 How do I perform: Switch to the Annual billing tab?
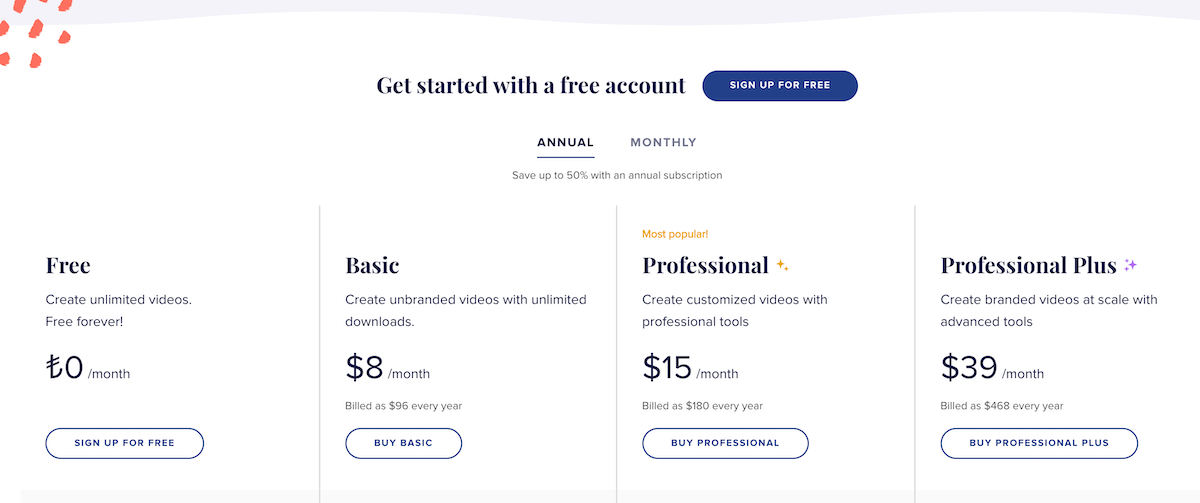tap(565, 143)
